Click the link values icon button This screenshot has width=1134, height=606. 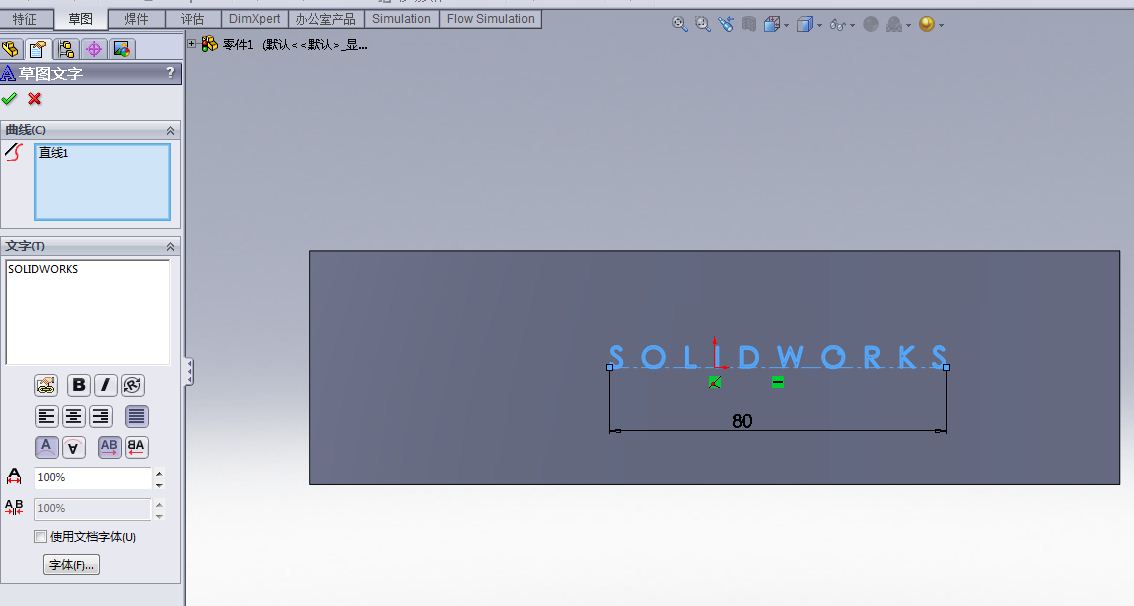coord(46,385)
